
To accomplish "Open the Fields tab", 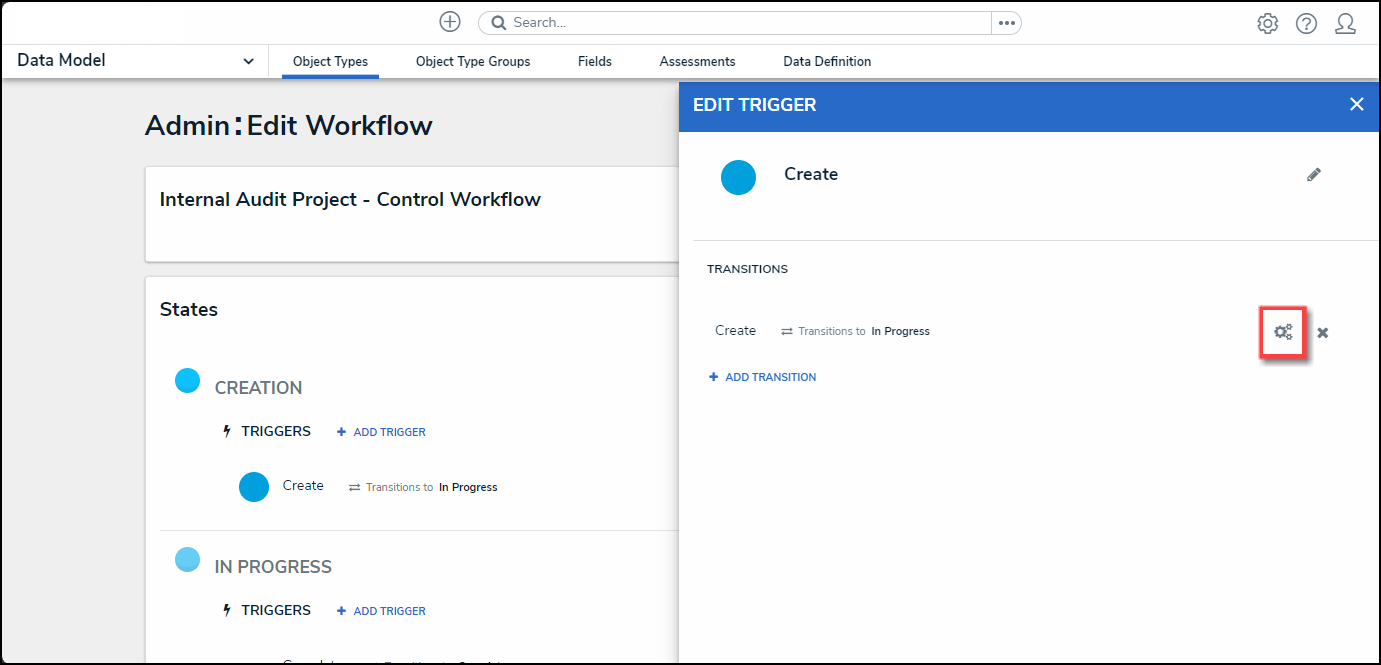I will 594,62.
